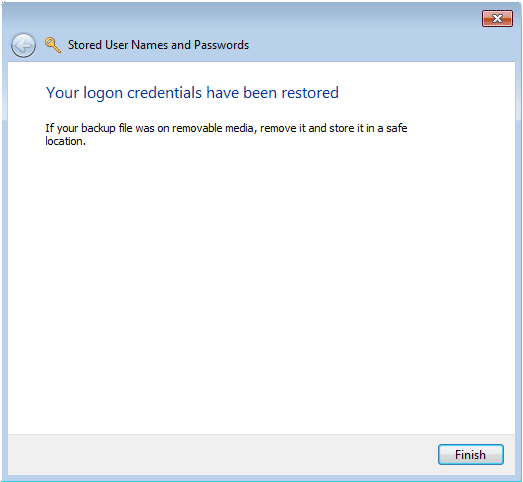Click the word 'logon' in the blue heading

point(103,93)
